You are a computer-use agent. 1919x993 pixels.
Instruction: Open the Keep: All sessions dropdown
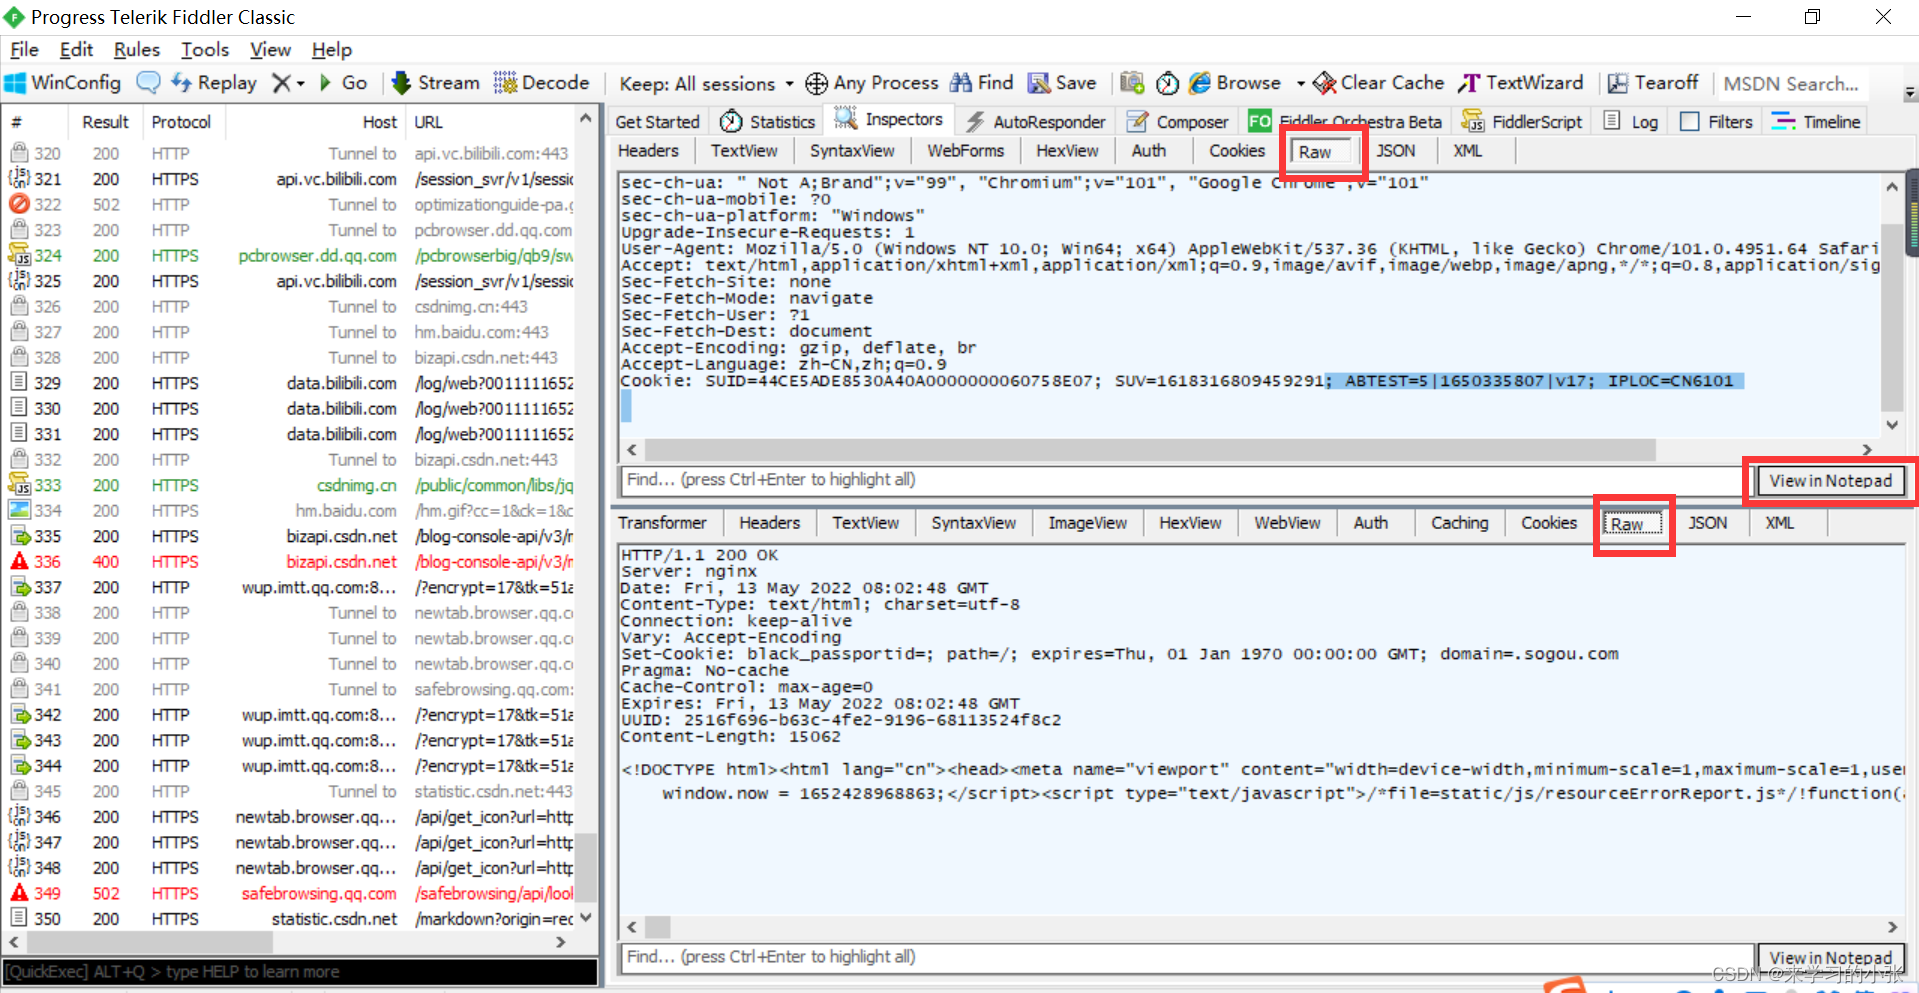[x=706, y=84]
